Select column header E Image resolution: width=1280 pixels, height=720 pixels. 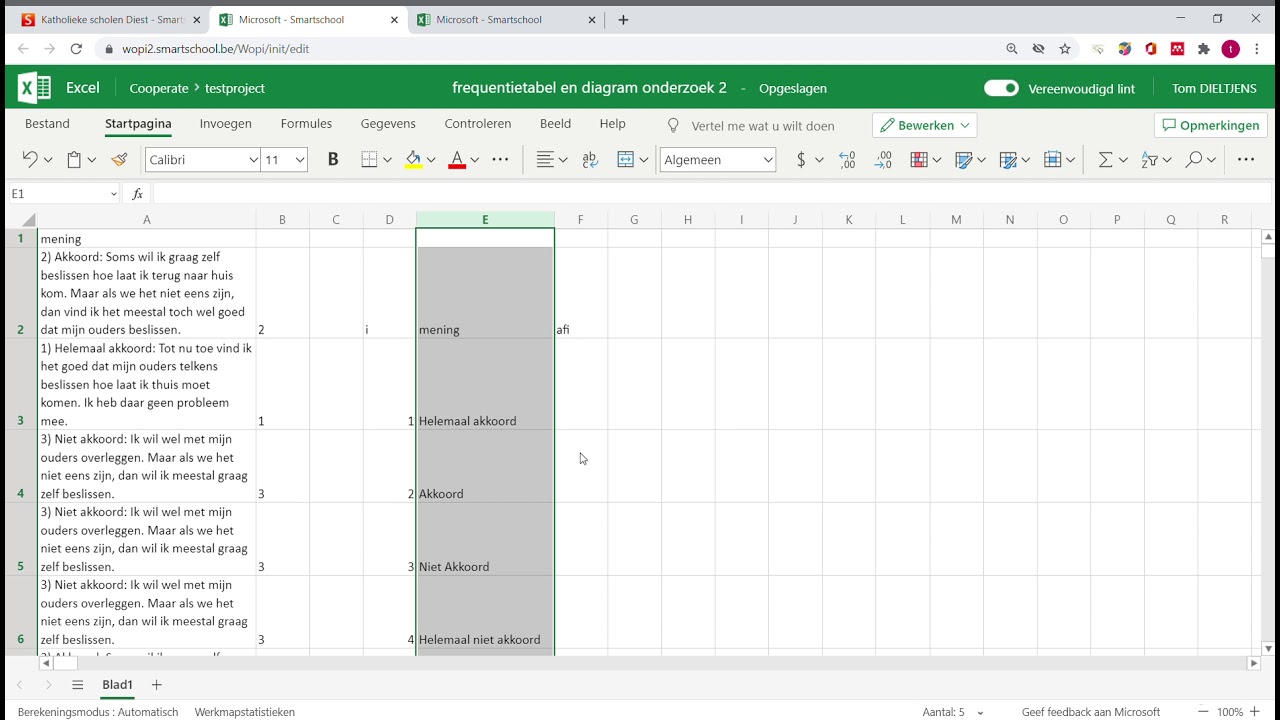coord(485,220)
